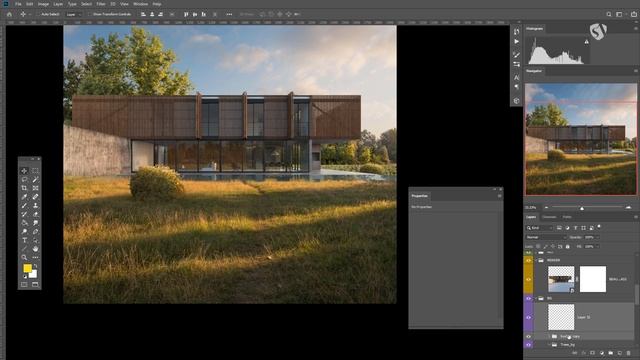Viewport: 640px width, 360px height.
Task: Select the white layer mask thumbnail
Action: (x=593, y=279)
